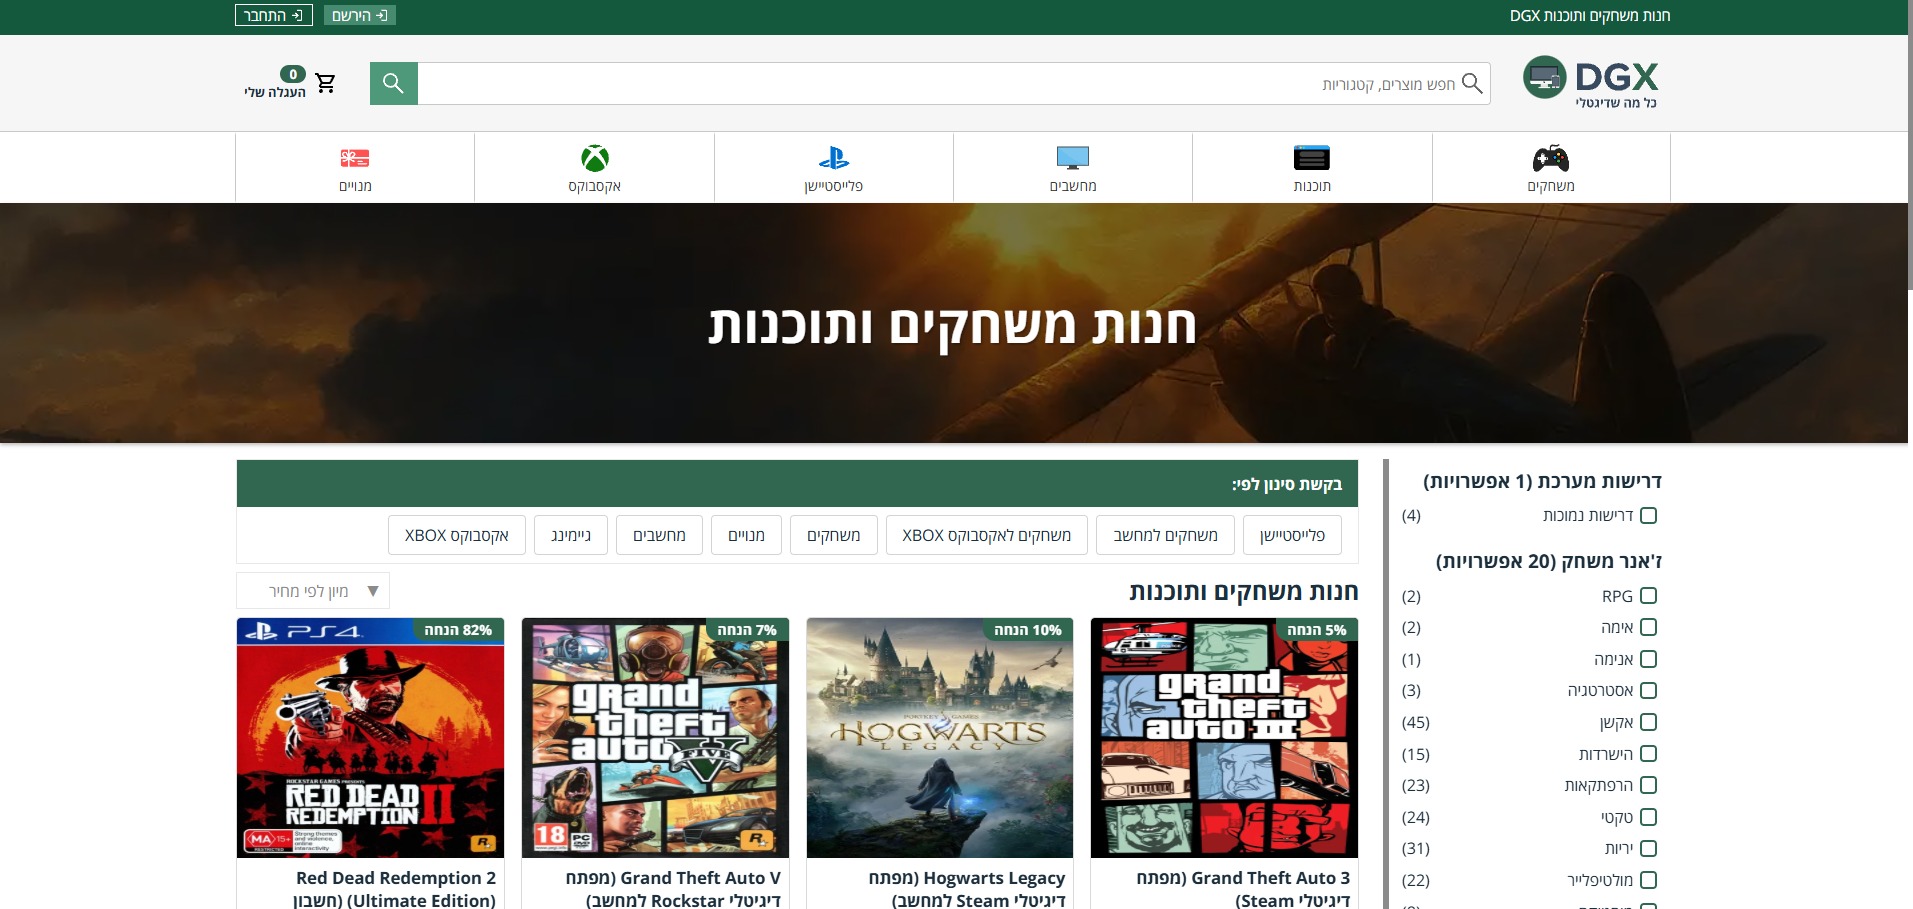Check the אסטרטגיה genre checkbox
Screen dimensions: 1913x909
point(1649,690)
